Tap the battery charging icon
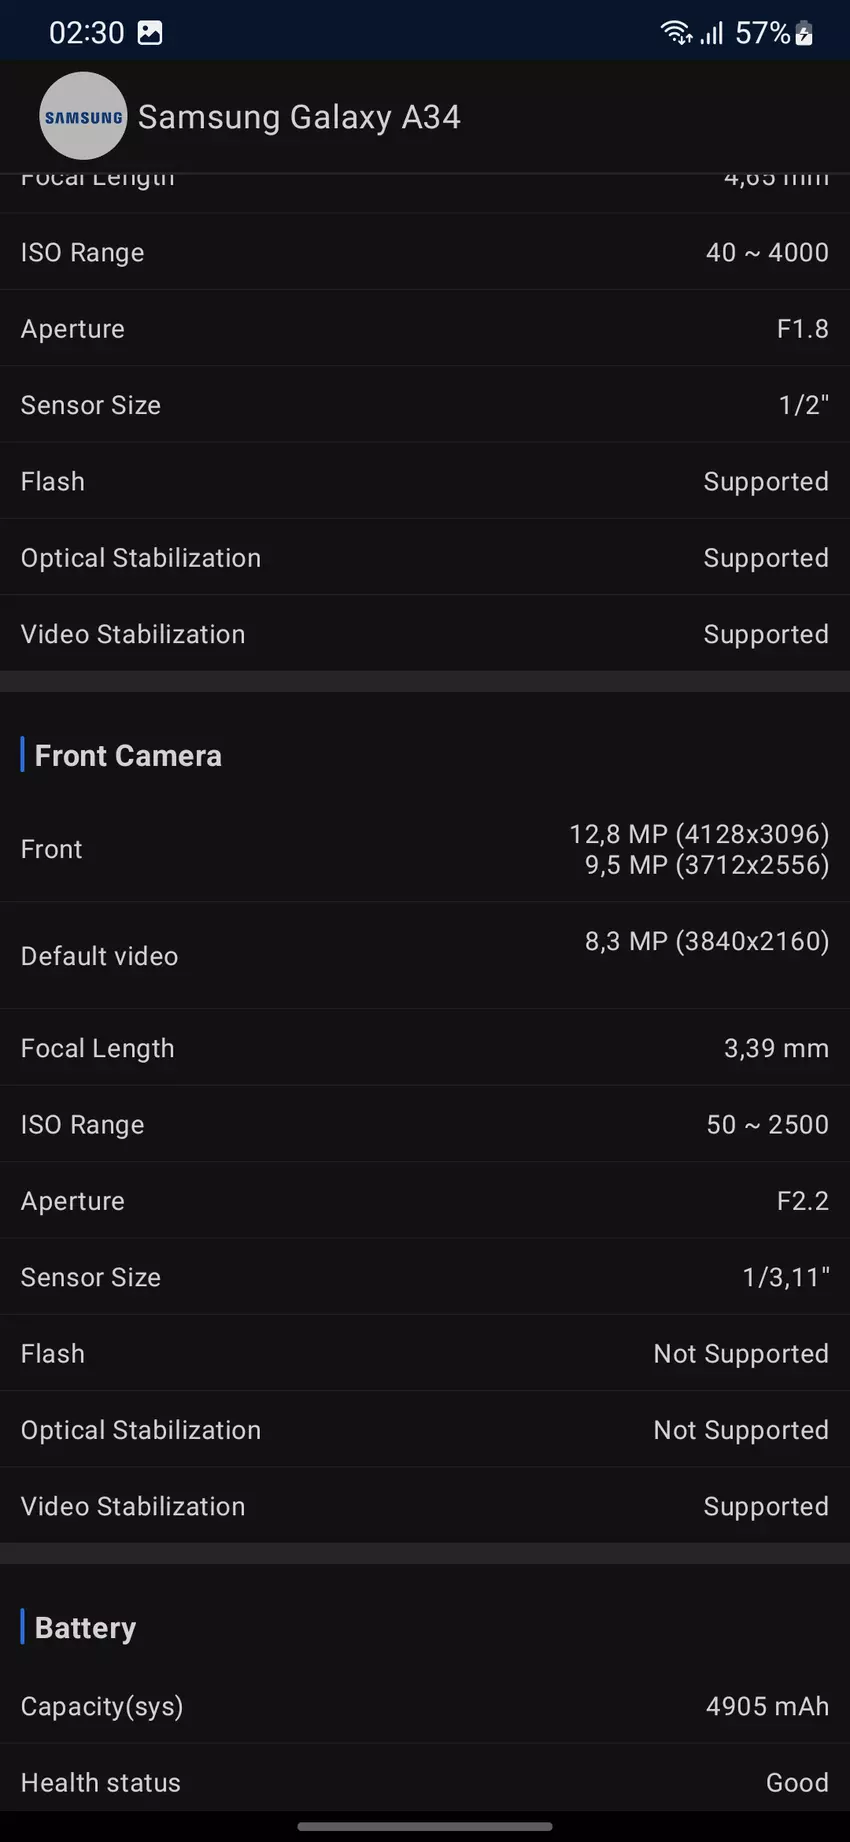Image resolution: width=850 pixels, height=1842 pixels. pyautogui.click(x=804, y=33)
